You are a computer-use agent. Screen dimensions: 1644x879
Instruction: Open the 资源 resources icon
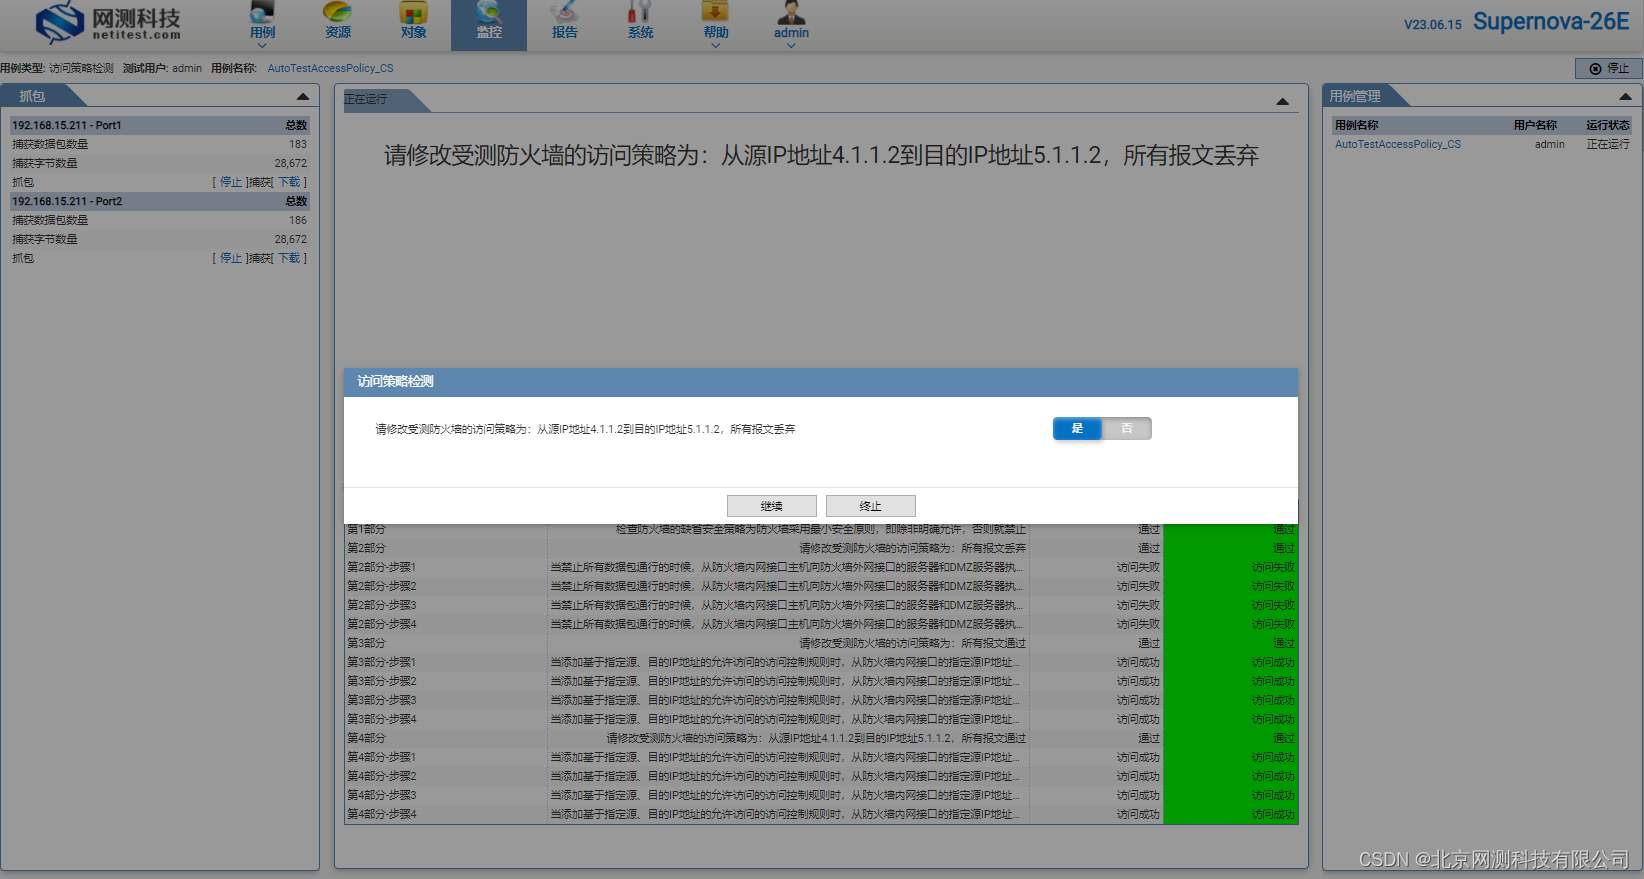pyautogui.click(x=338, y=13)
